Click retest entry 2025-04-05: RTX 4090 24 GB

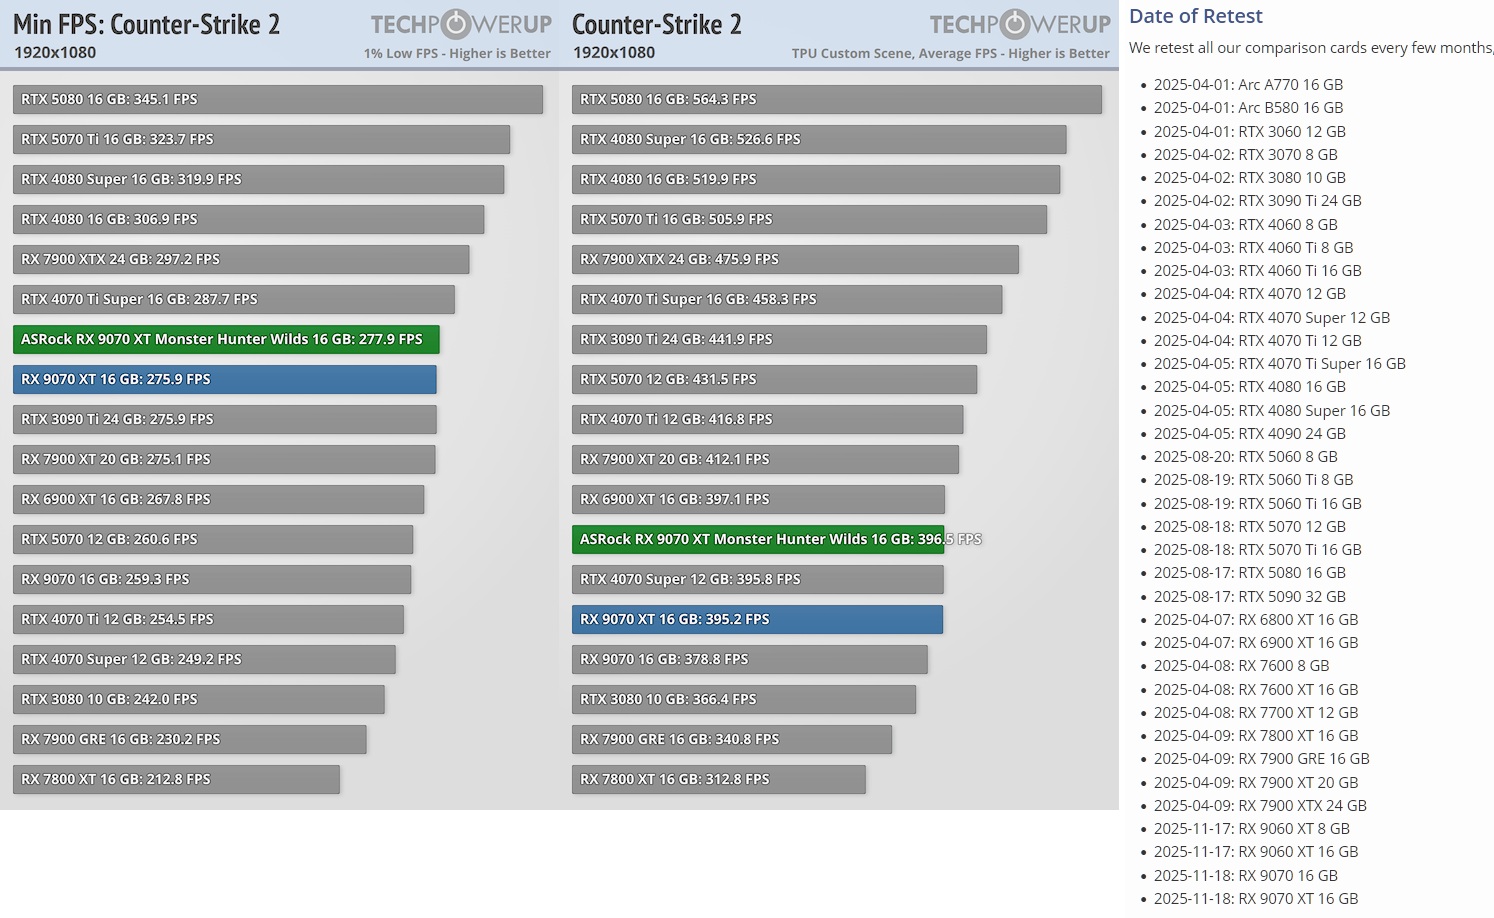click(1250, 434)
